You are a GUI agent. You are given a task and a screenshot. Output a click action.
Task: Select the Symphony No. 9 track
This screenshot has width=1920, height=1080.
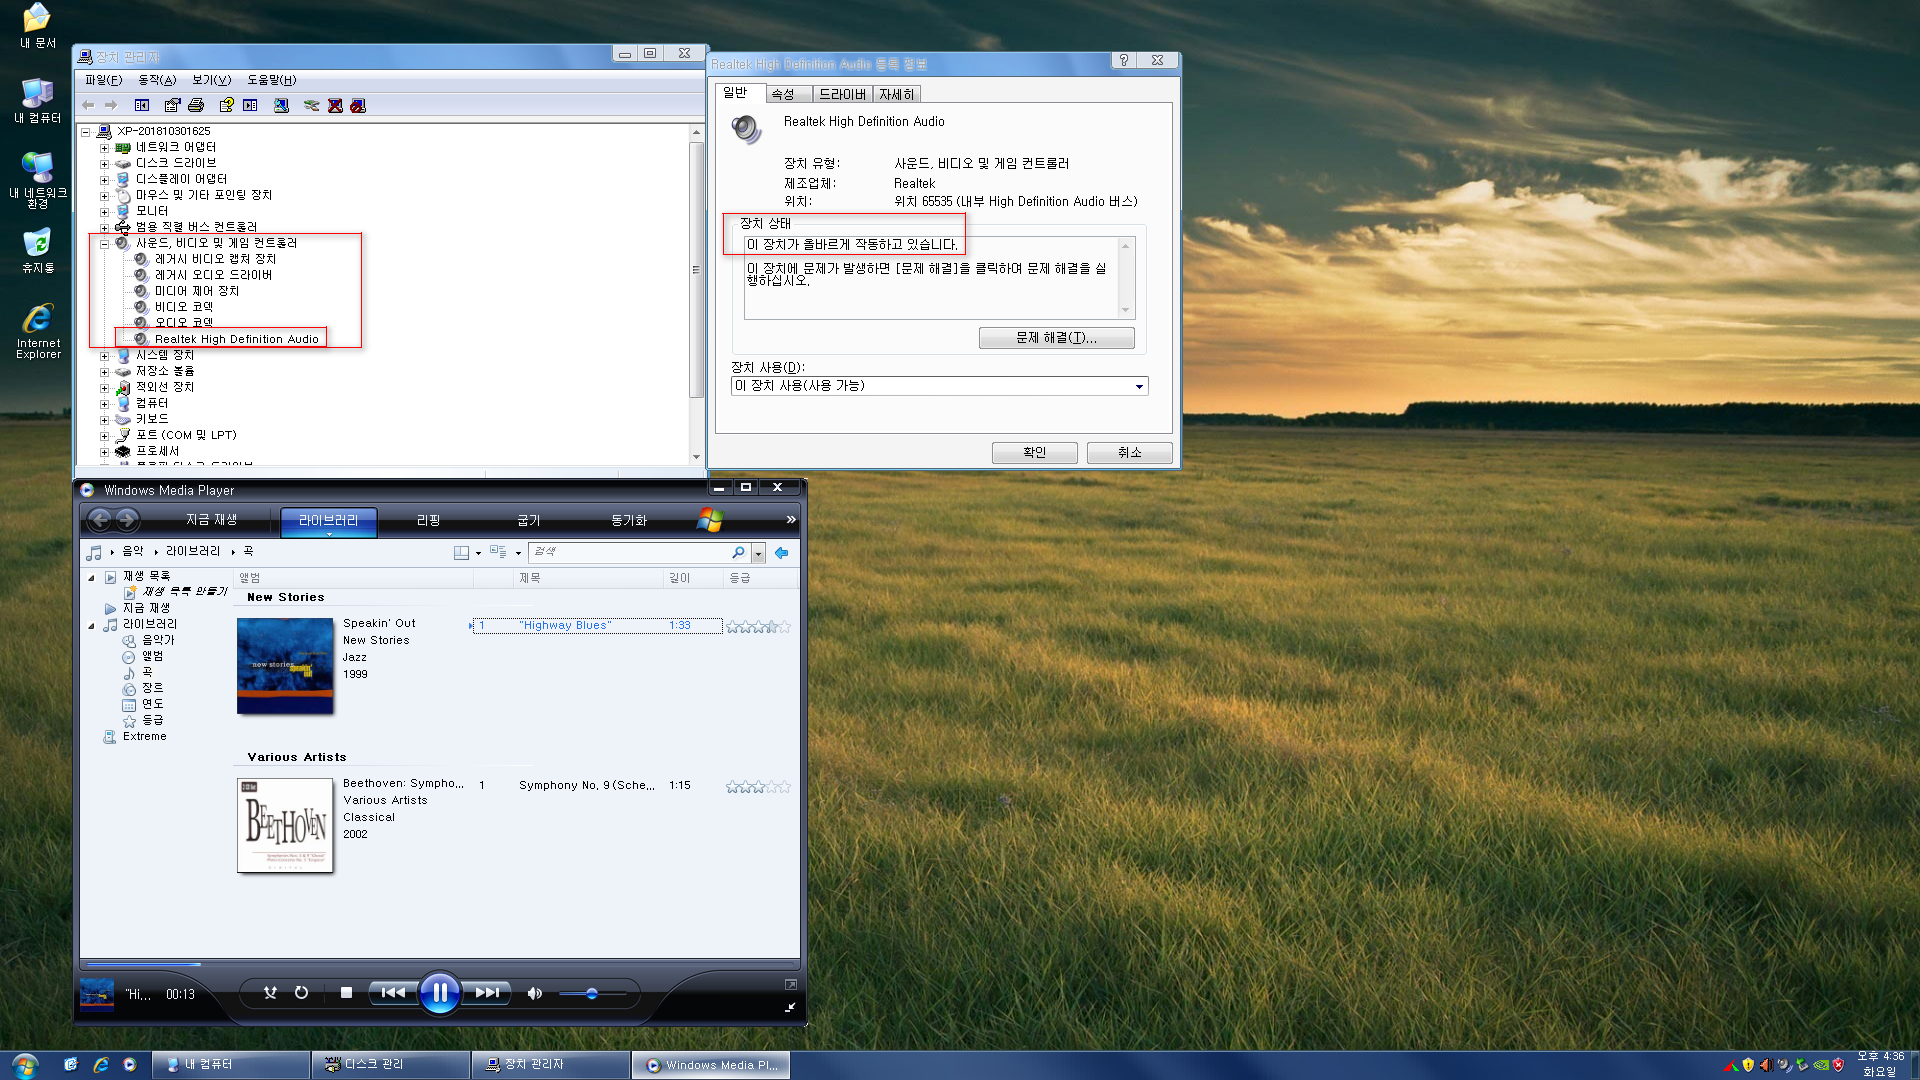[x=587, y=785]
